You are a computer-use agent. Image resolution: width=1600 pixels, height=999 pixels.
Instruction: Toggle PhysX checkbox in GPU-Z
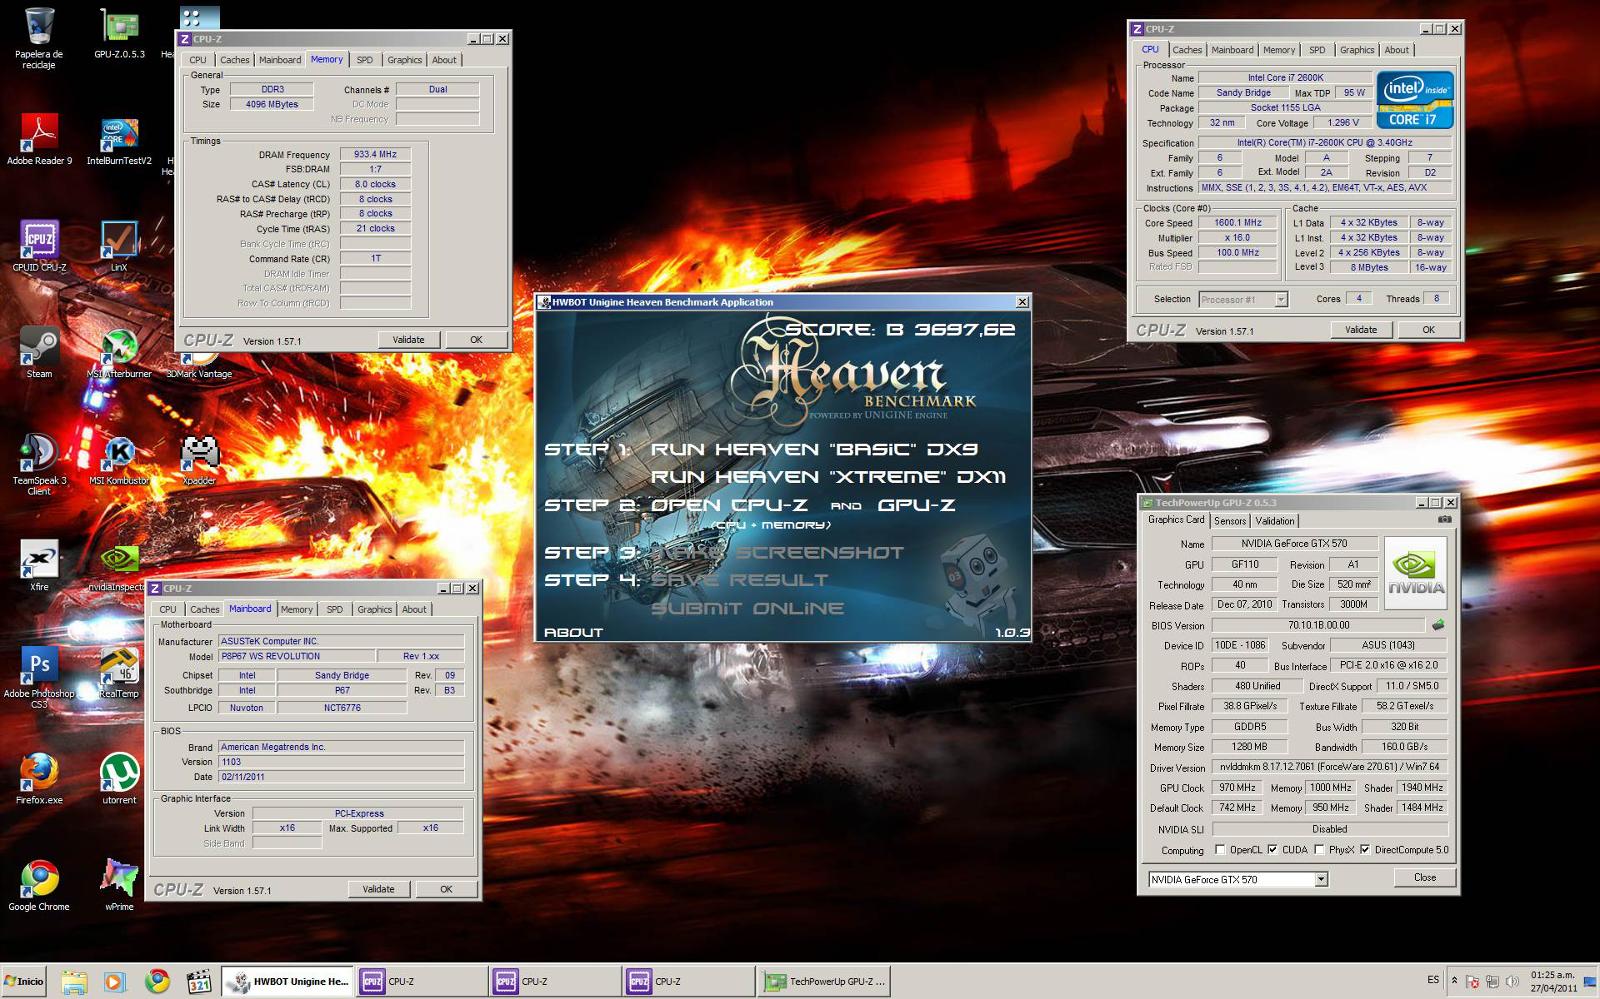(1320, 850)
